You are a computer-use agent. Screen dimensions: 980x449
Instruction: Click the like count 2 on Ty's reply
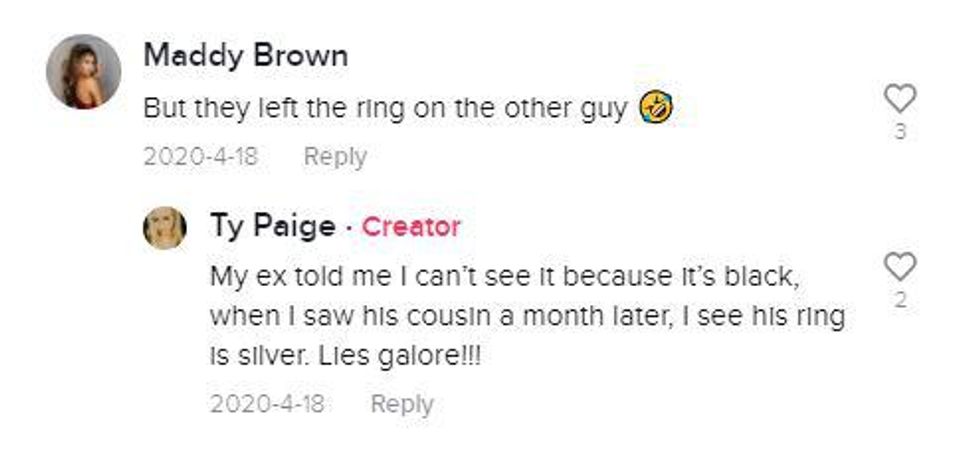click(900, 299)
